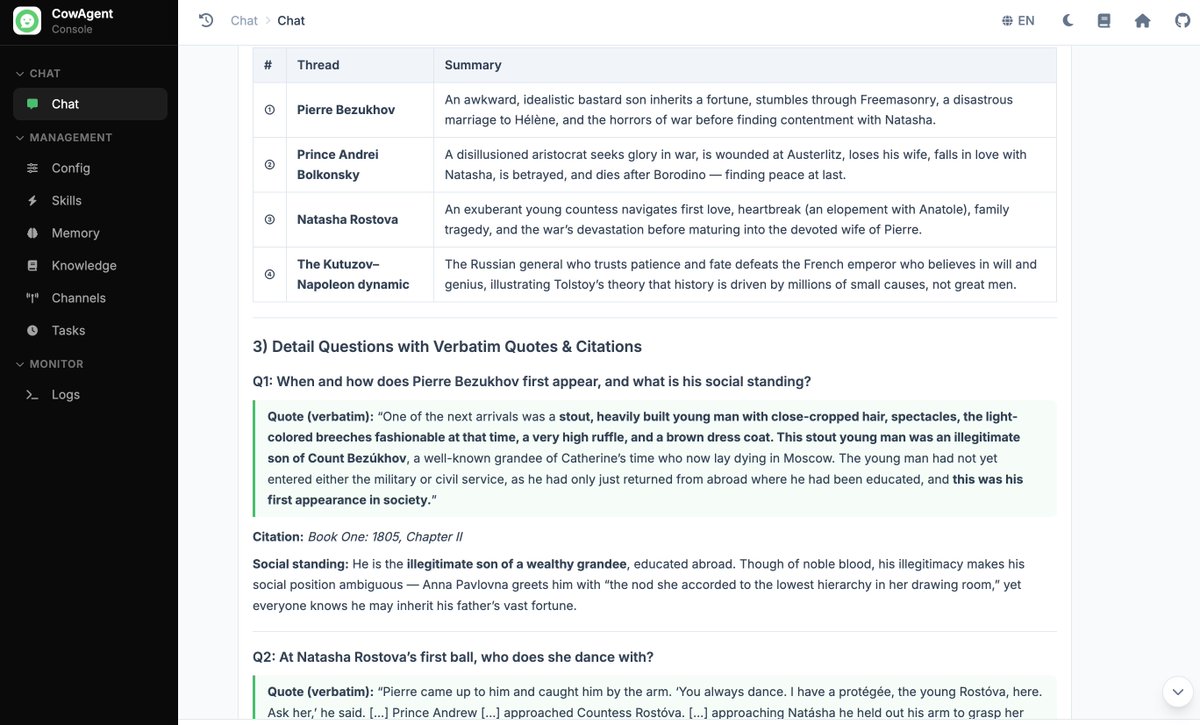Screen dimensions: 1200x725
Task: Click the Prince Andrei Bolkonsky cell
Action: (359, 165)
